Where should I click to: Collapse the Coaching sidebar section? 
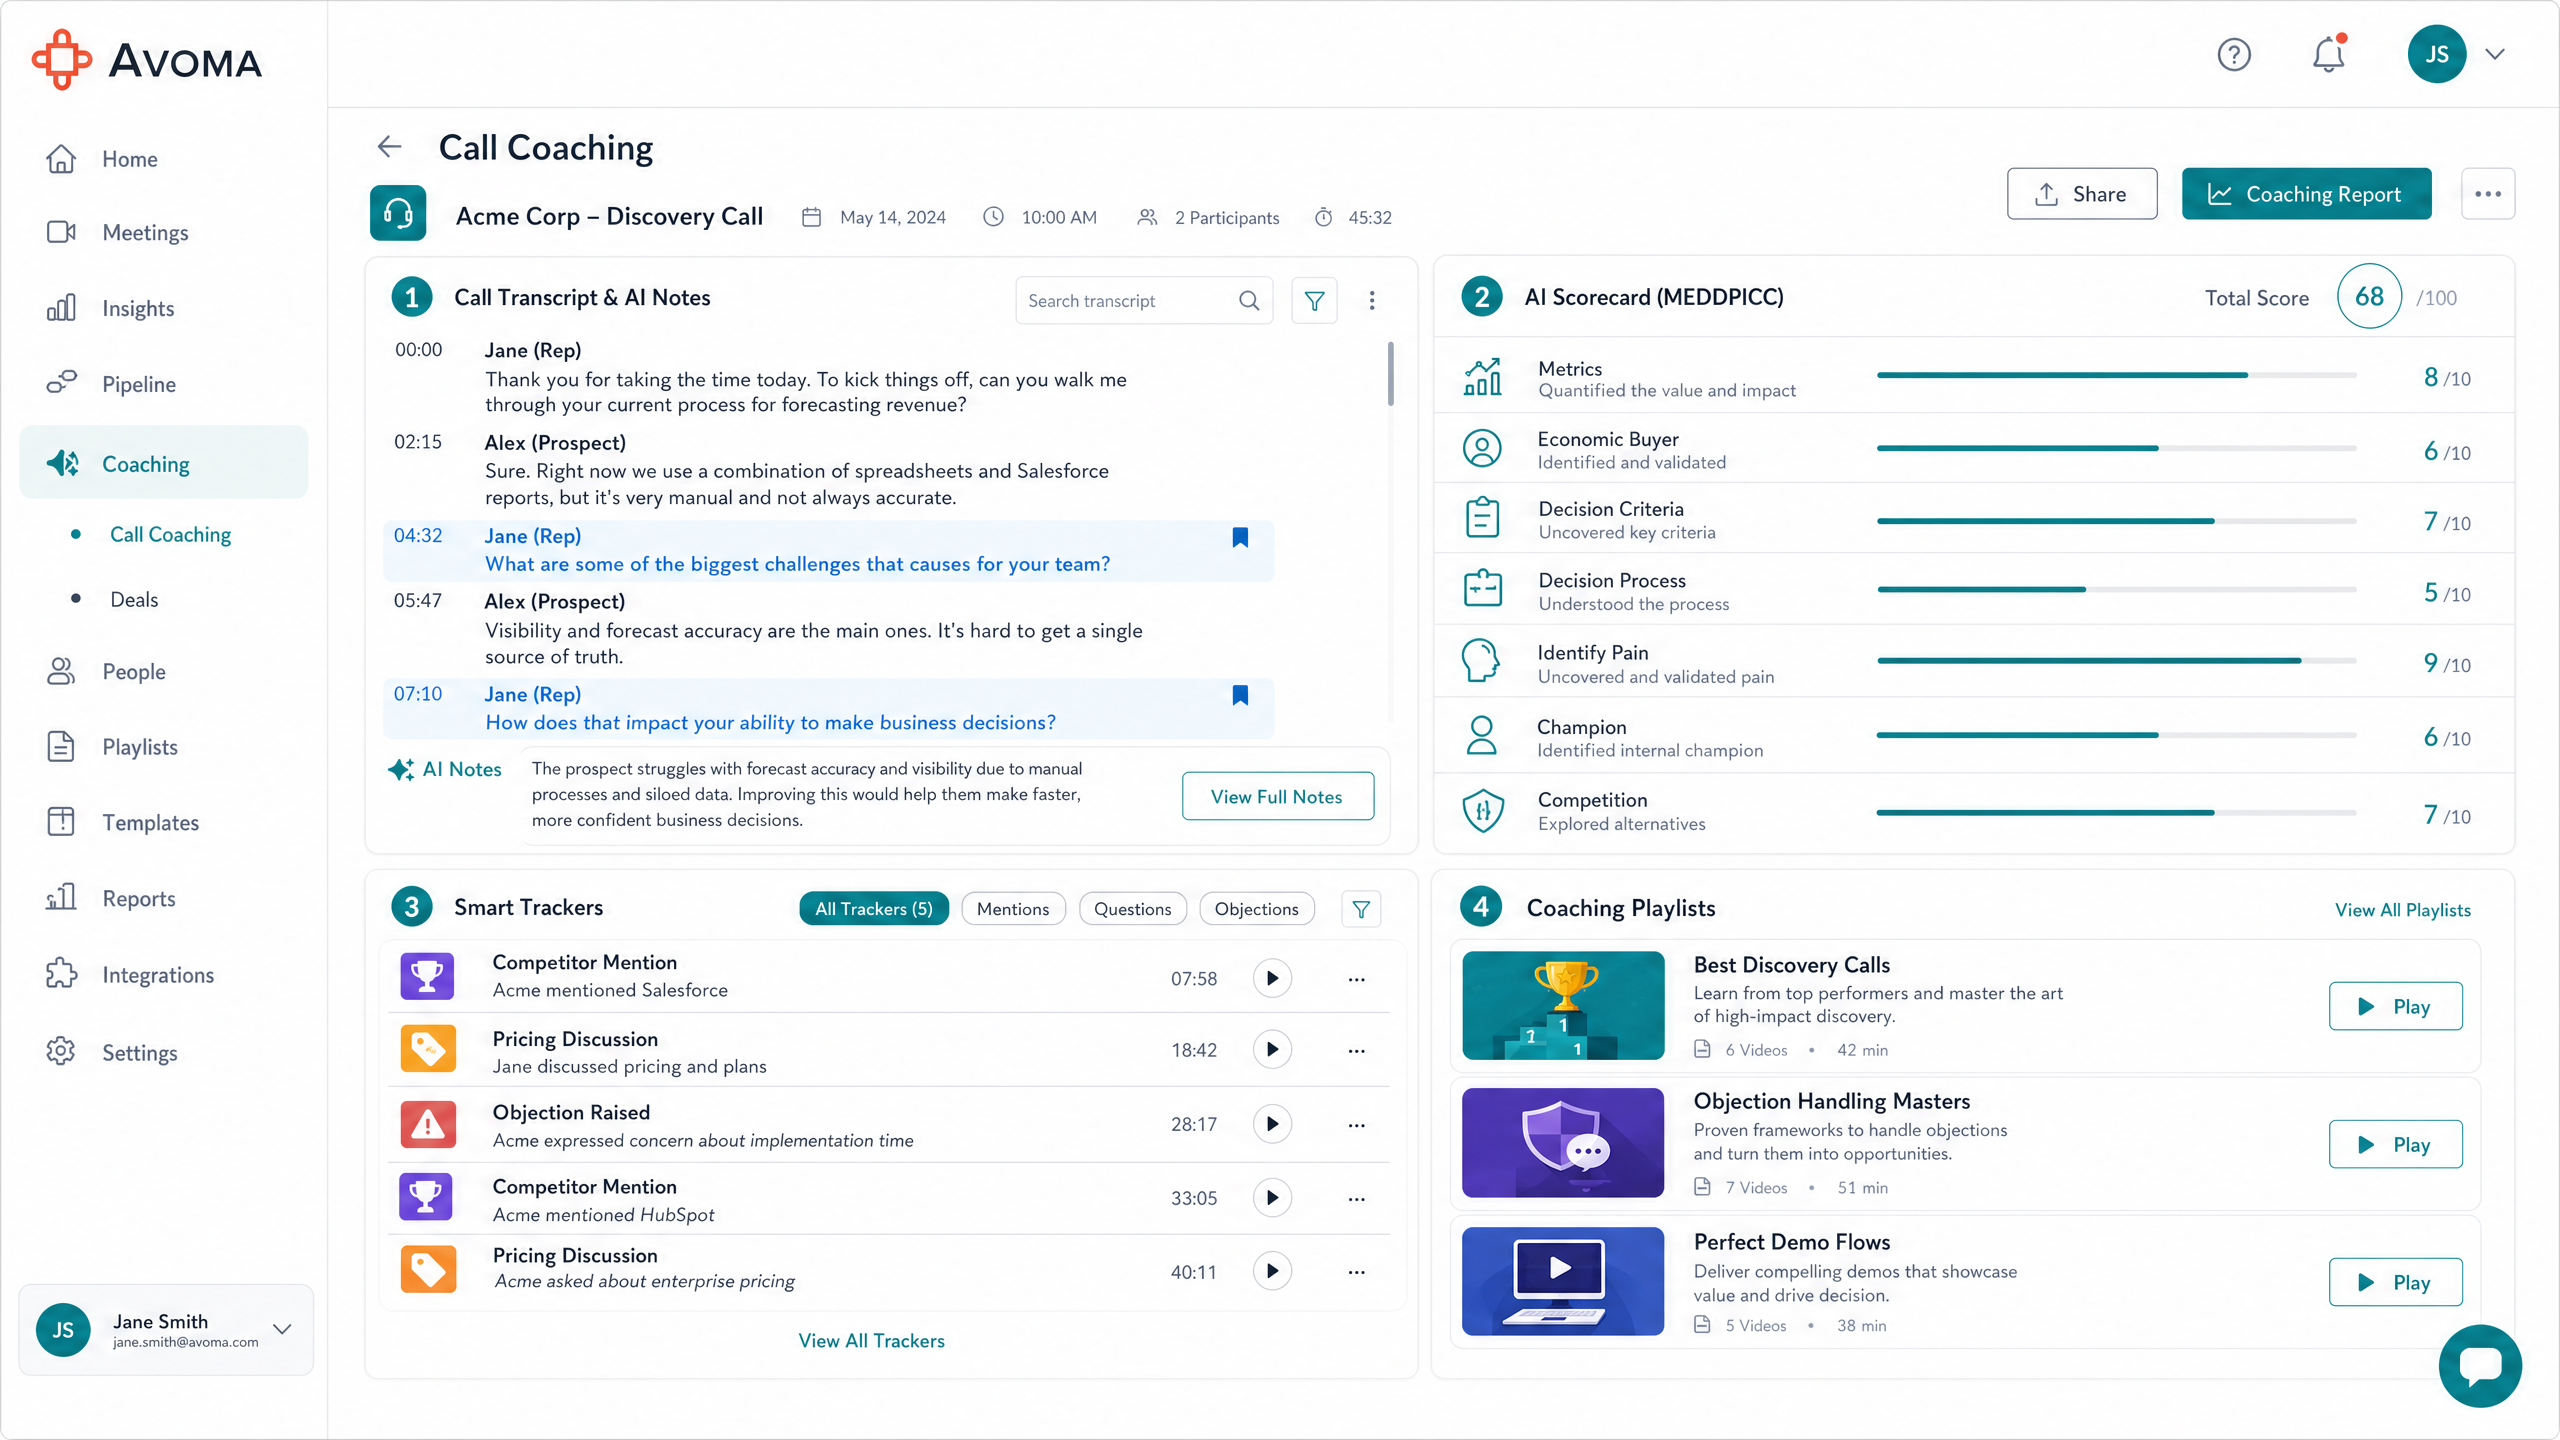coord(164,463)
